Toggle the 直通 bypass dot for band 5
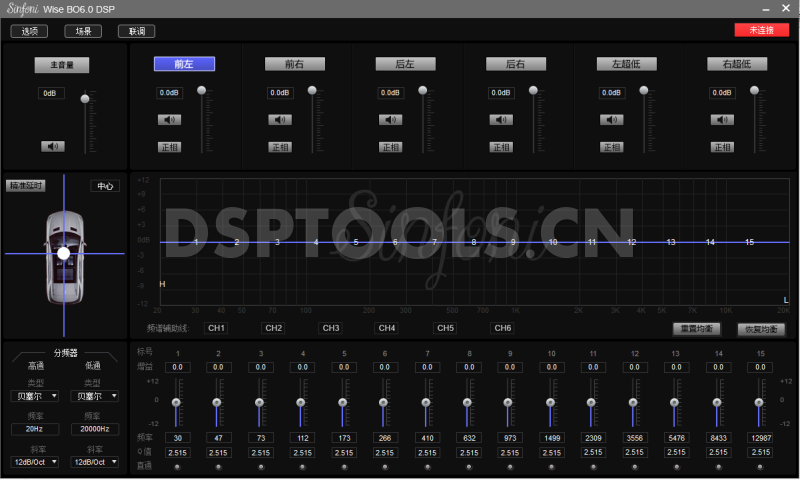The width and height of the screenshot is (800, 480). click(x=344, y=467)
